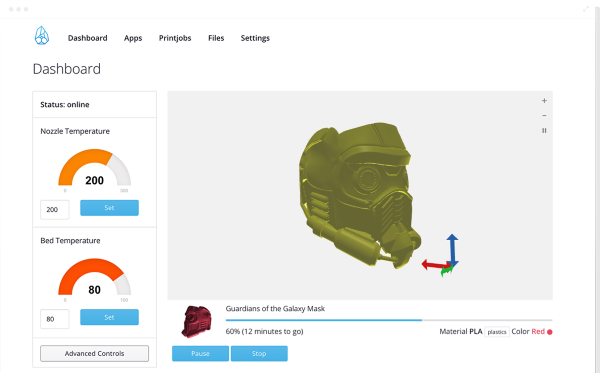Go to Printjobs in navigation
Viewport: 600px width, 373px height.
click(175, 38)
